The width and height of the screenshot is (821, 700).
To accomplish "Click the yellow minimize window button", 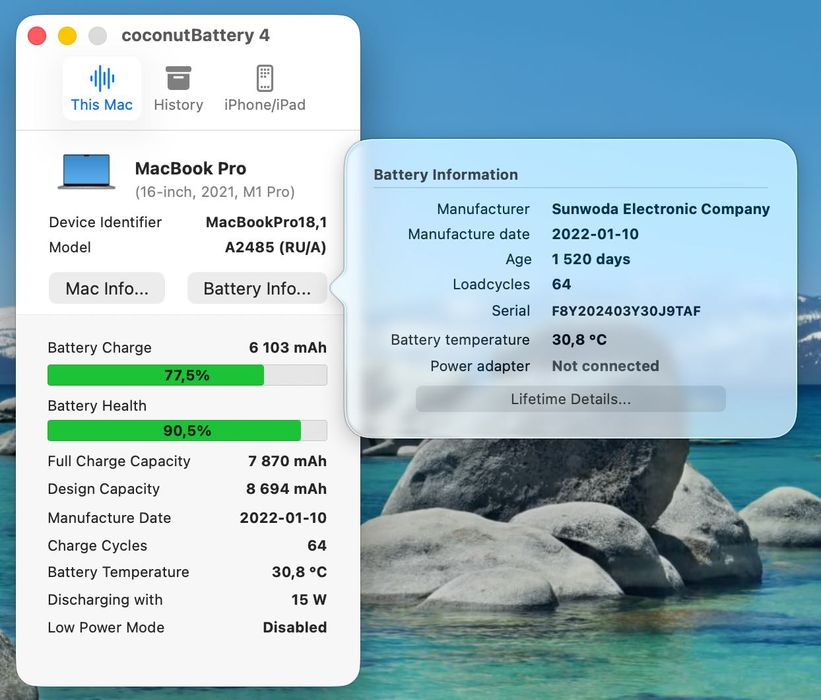I will coord(67,36).
